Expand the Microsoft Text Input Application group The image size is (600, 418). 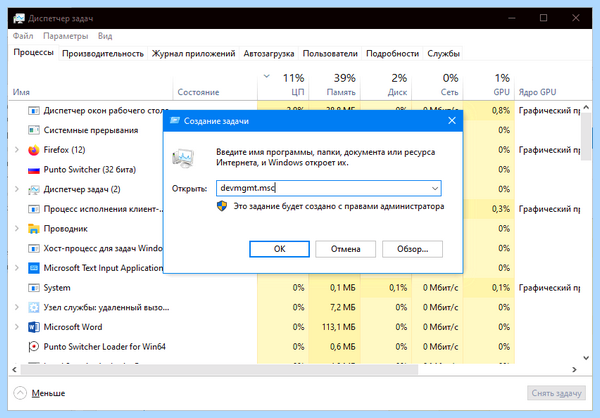16,268
